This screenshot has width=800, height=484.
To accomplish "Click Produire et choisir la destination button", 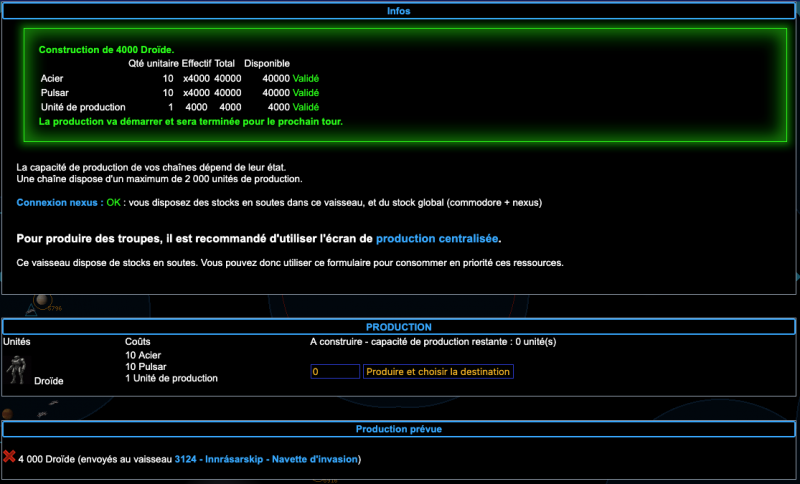I will pos(438,372).
